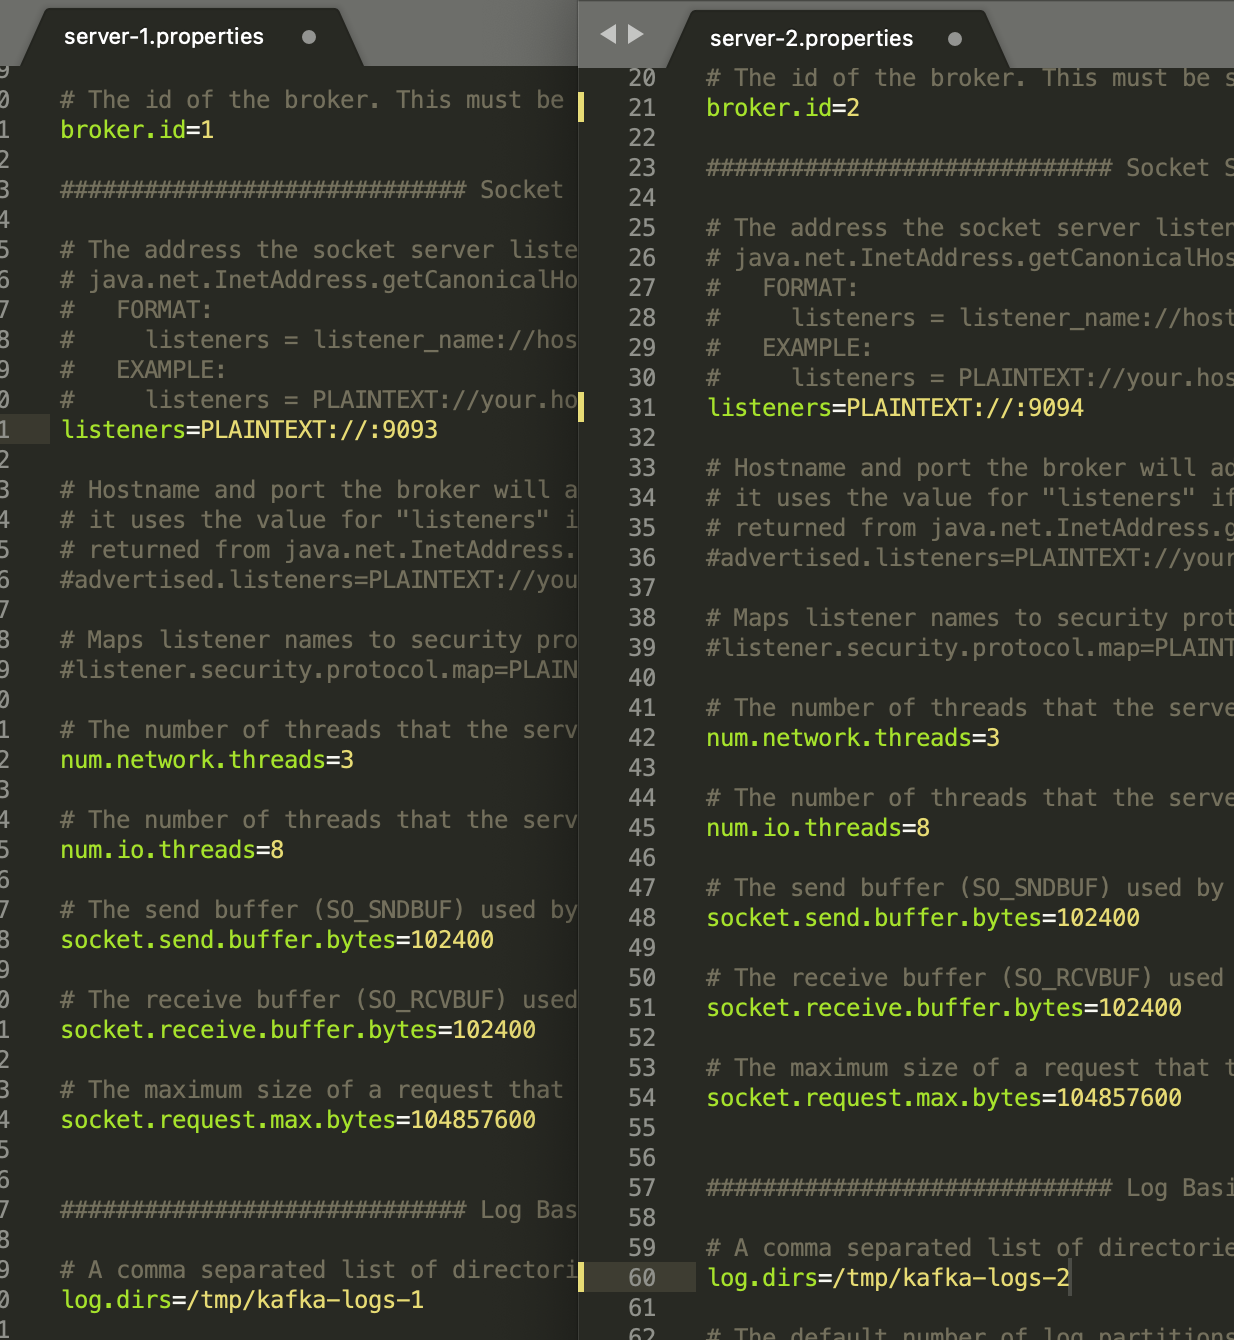1234x1340 pixels.
Task: Click num.io.threads=8 in server-1 pane
Action: pos(172,850)
